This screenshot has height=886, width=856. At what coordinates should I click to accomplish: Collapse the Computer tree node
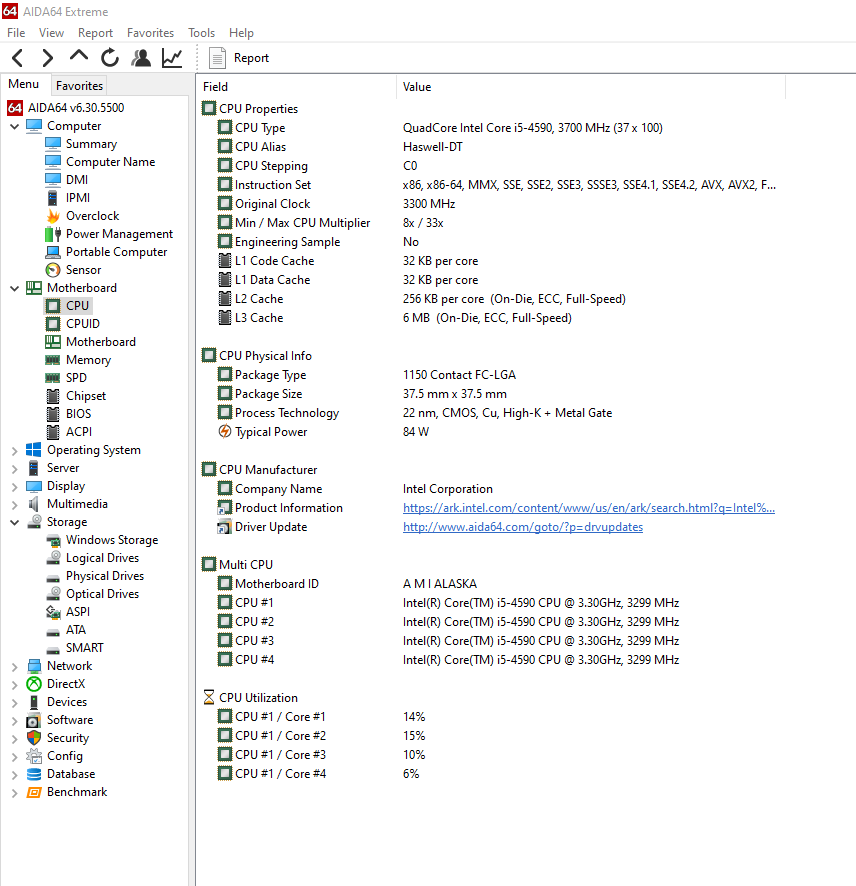click(14, 126)
